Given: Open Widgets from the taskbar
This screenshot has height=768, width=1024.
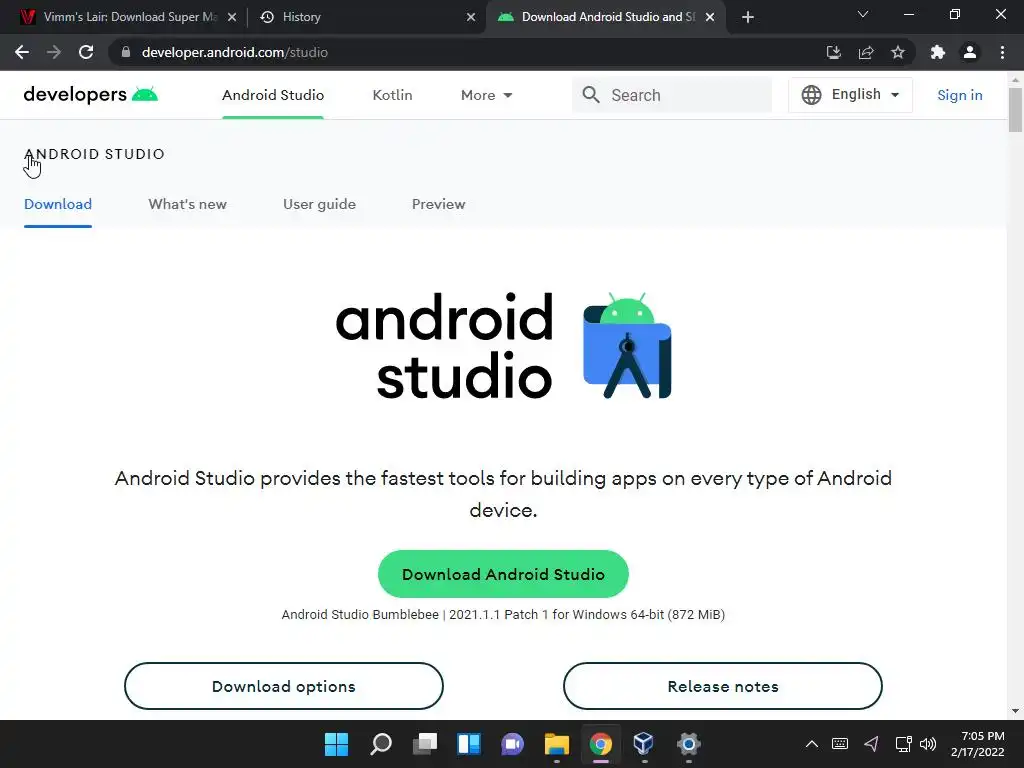Looking at the screenshot, I should (x=469, y=744).
